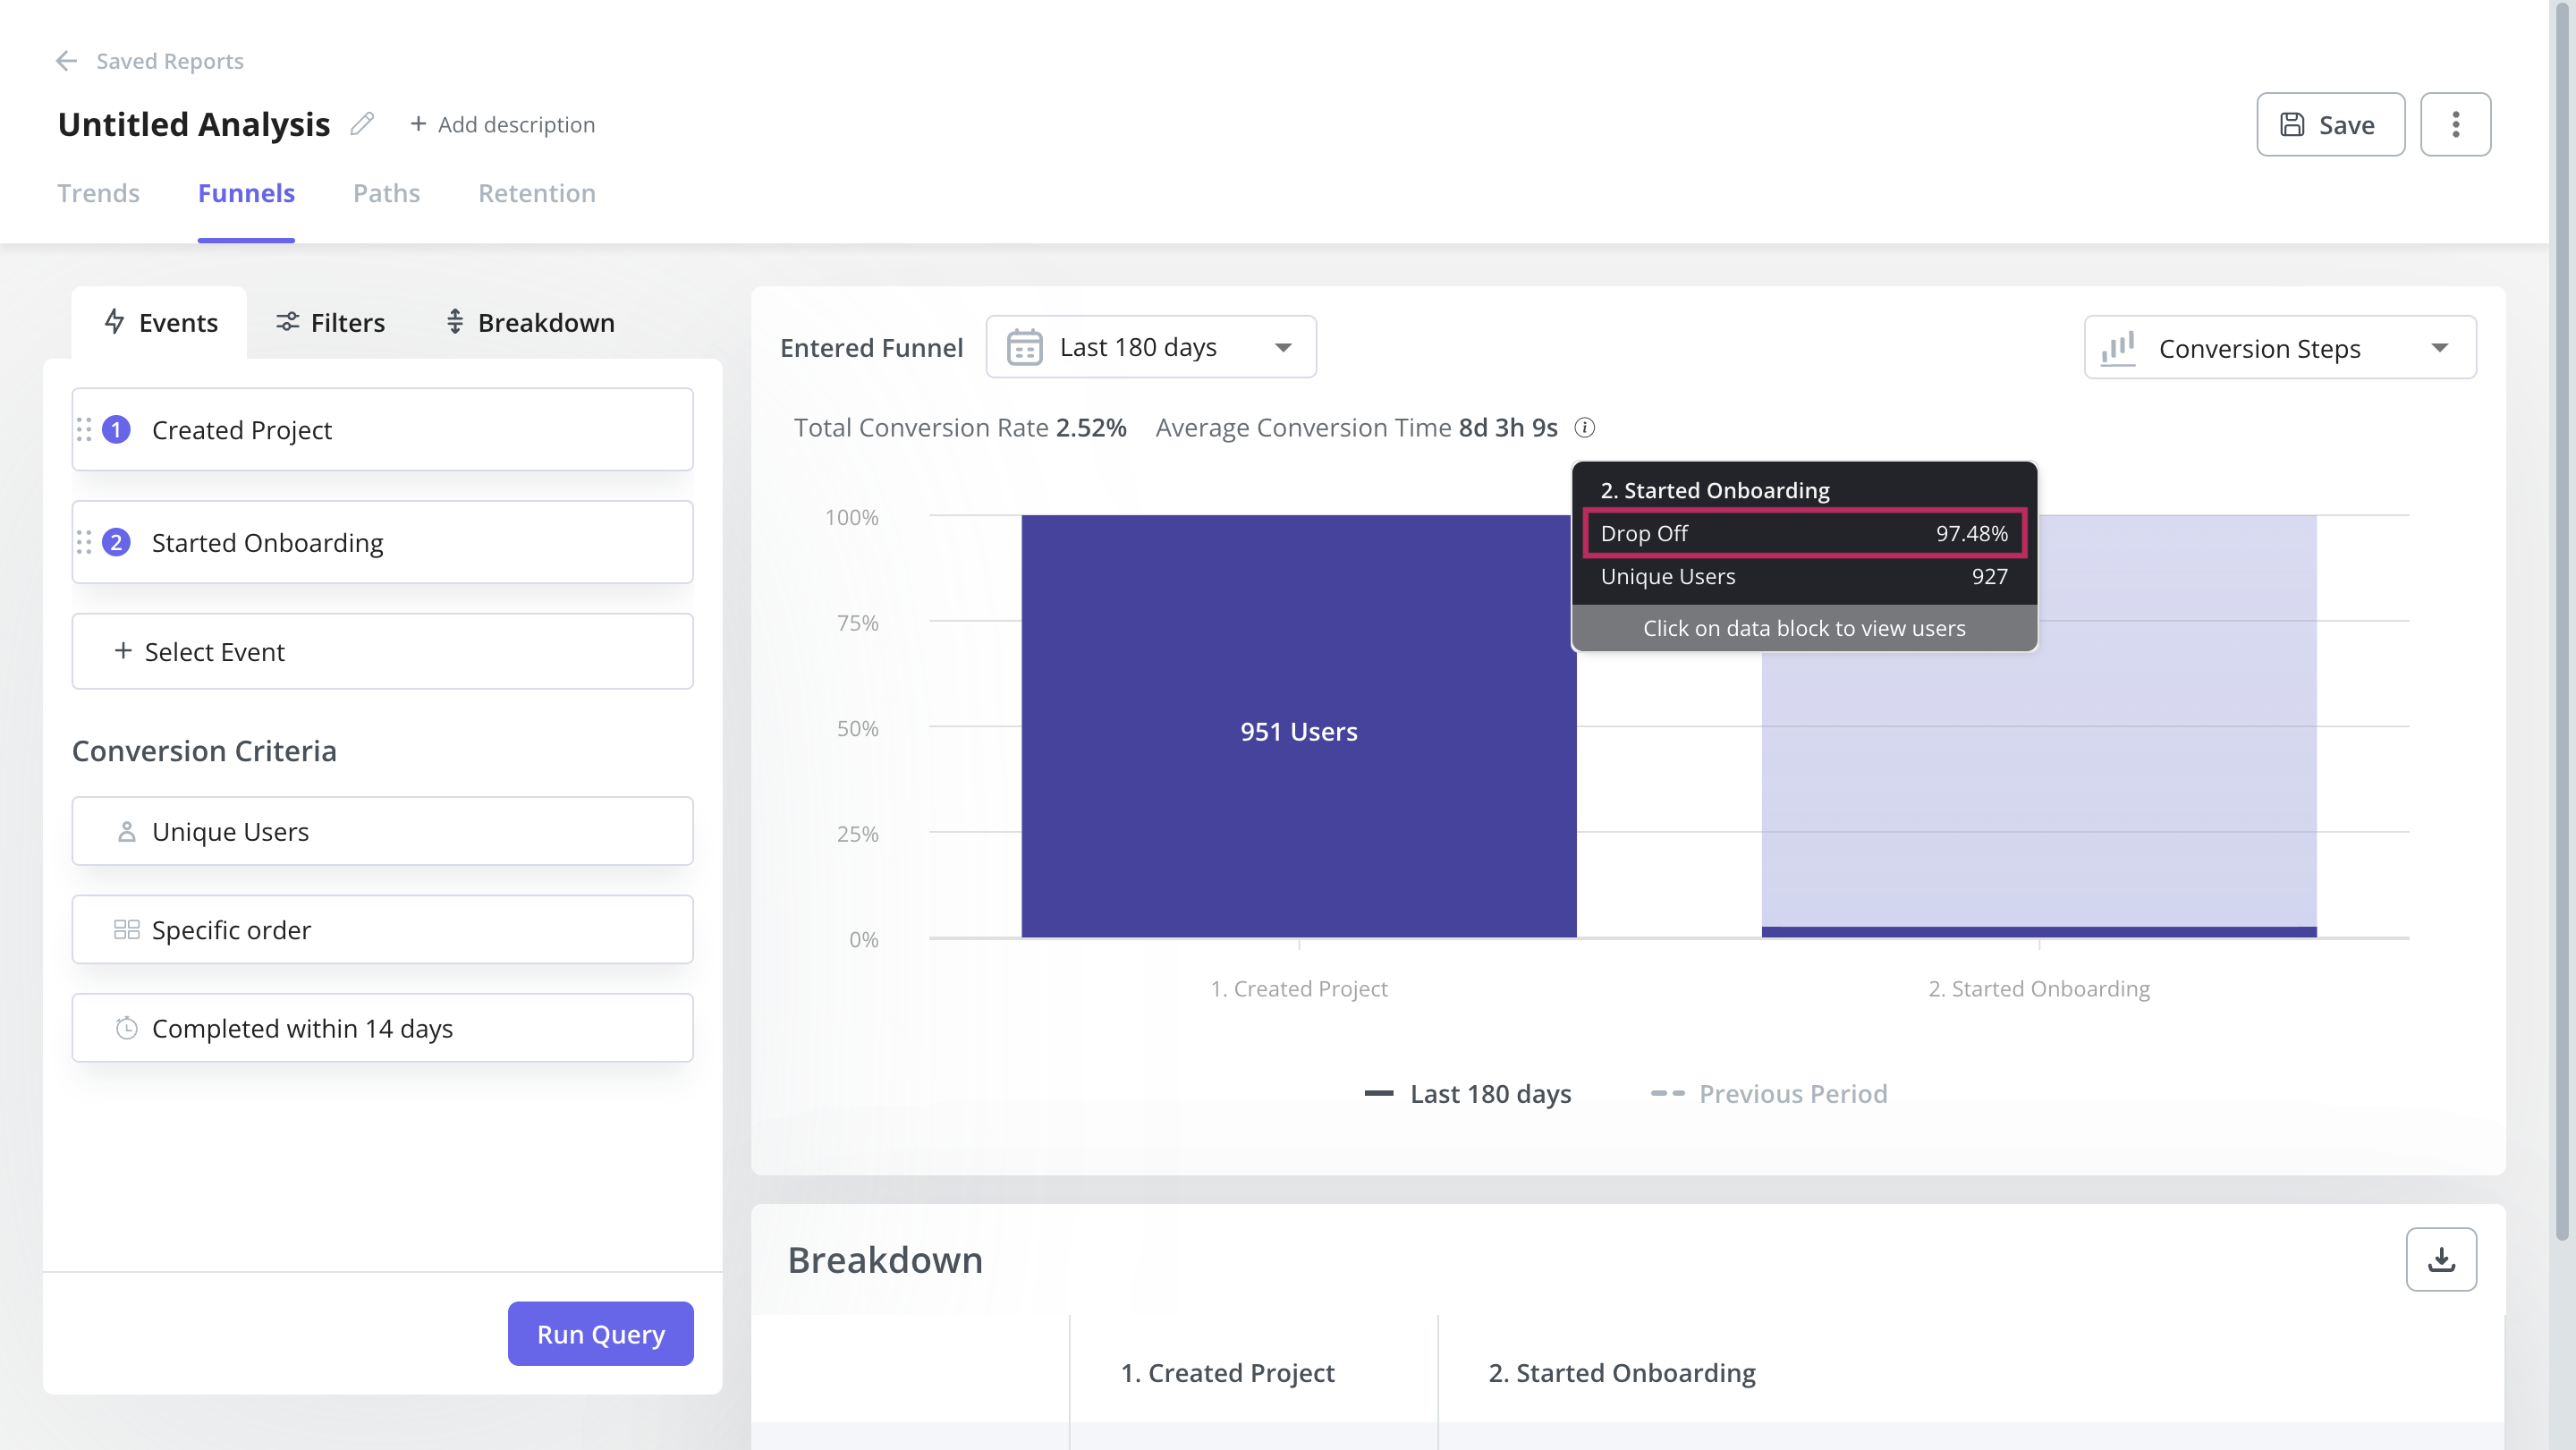The image size is (2576, 1450).
Task: Toggle the Last 180 days legend entry
Action: click(x=1468, y=1093)
